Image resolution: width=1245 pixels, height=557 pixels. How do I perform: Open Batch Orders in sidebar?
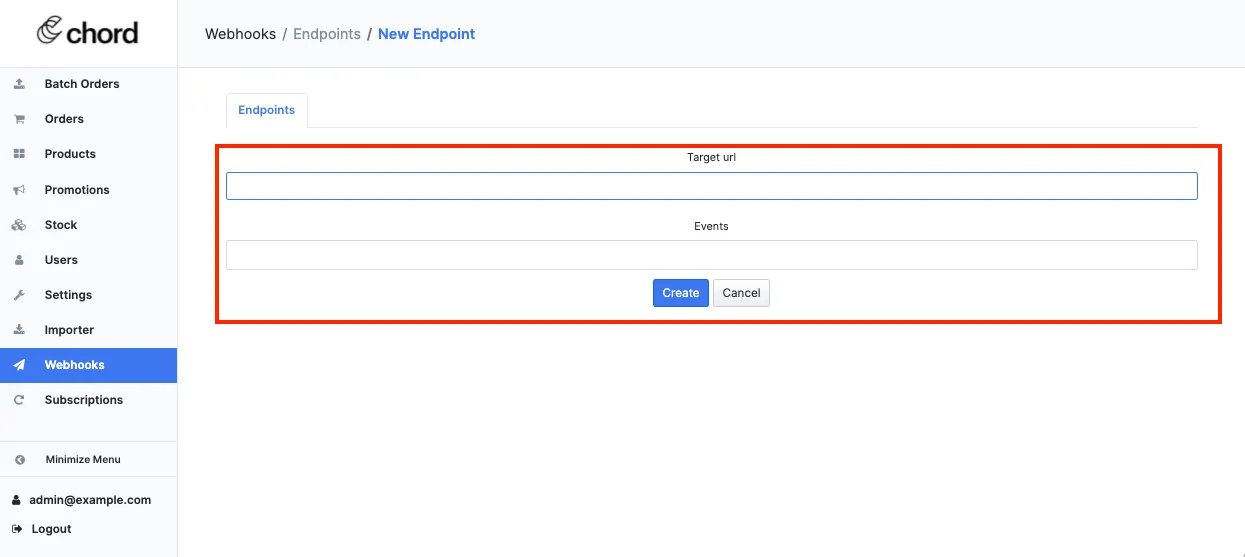(x=88, y=84)
